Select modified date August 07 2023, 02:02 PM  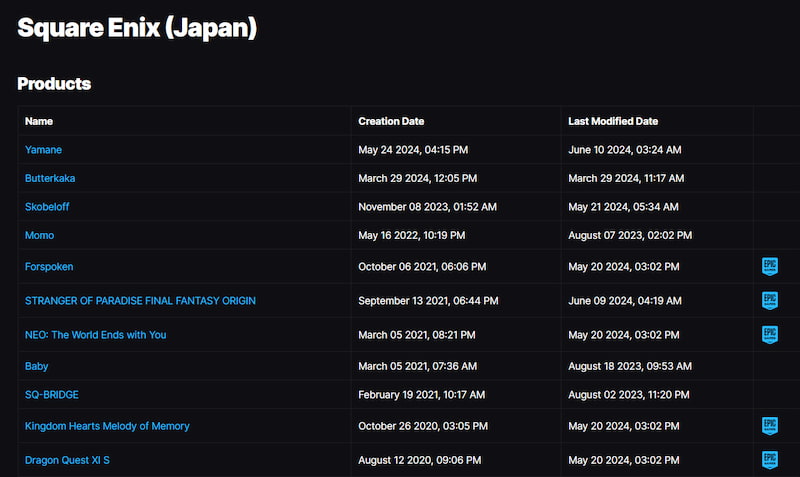point(630,235)
